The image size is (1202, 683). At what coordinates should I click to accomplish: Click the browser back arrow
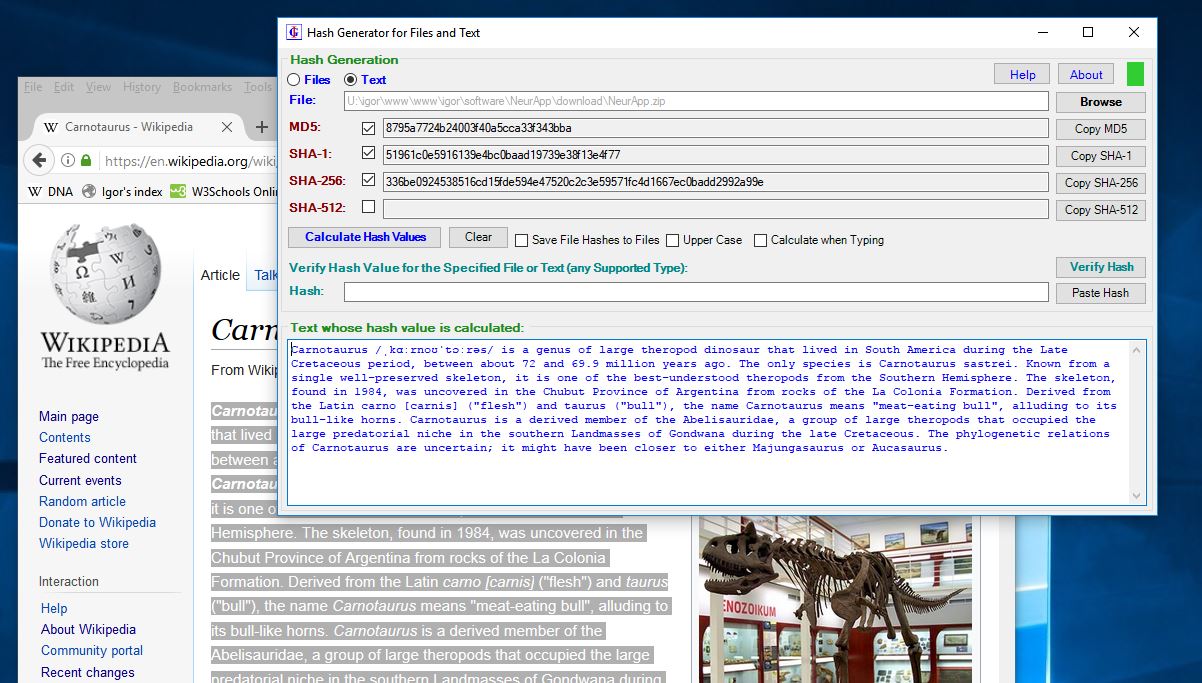[x=39, y=159]
